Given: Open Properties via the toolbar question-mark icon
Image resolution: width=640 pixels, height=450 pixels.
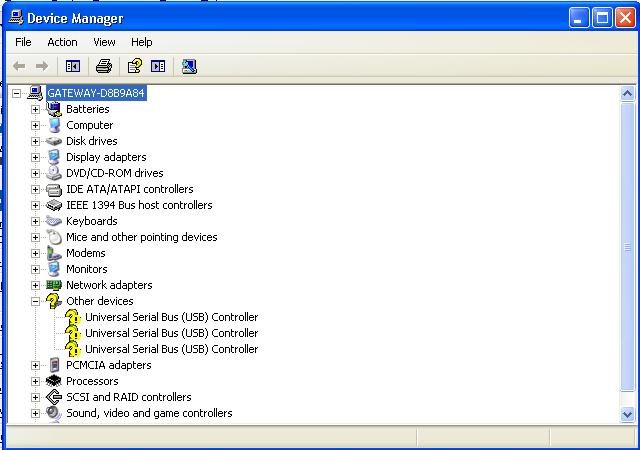Looking at the screenshot, I should click(x=135, y=66).
